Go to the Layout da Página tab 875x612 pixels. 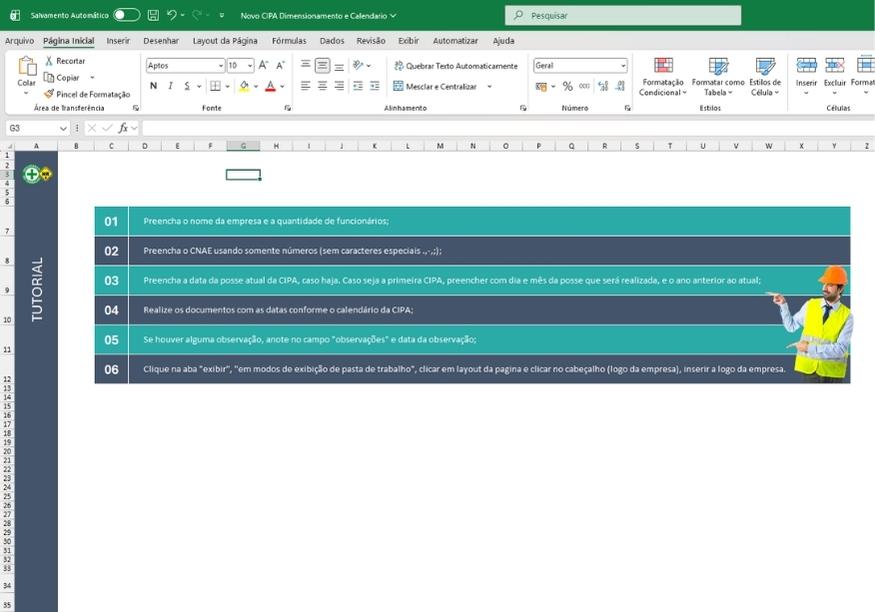click(225, 41)
